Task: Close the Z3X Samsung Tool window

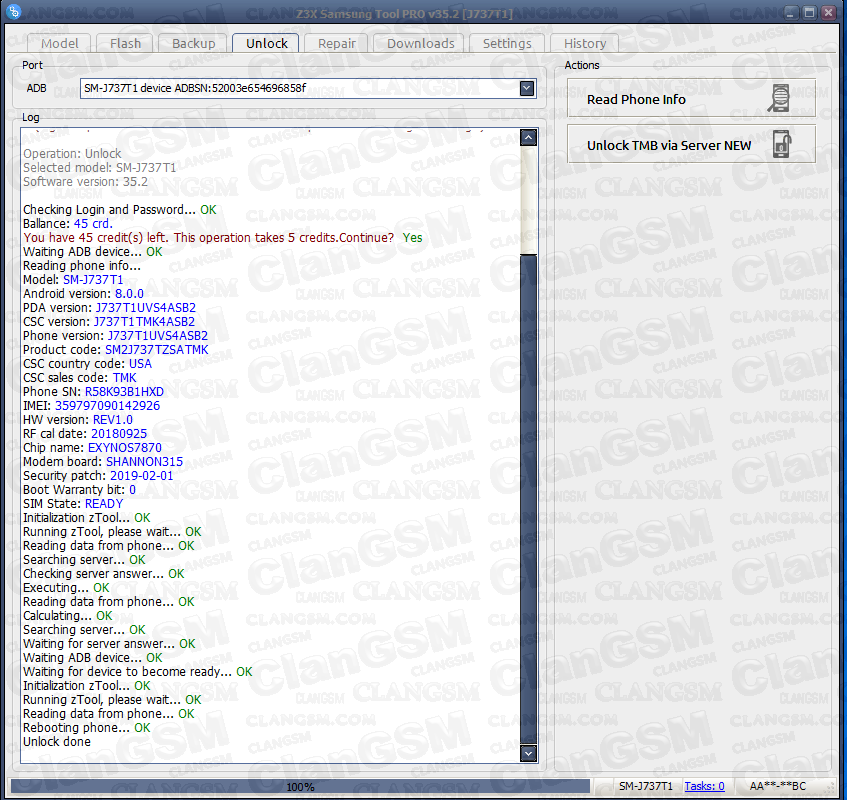Action: point(828,12)
